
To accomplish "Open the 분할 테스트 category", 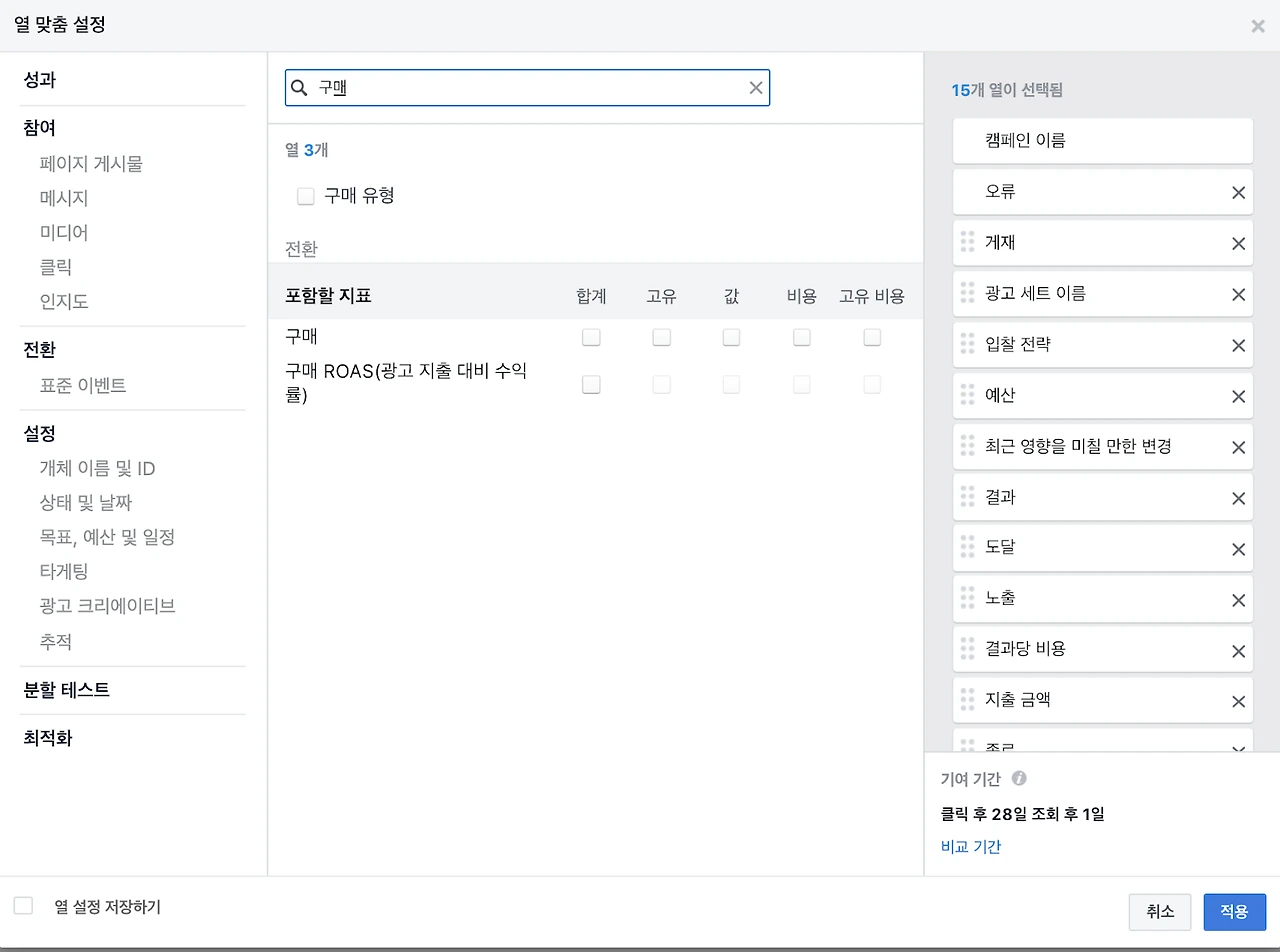I will tap(67, 690).
